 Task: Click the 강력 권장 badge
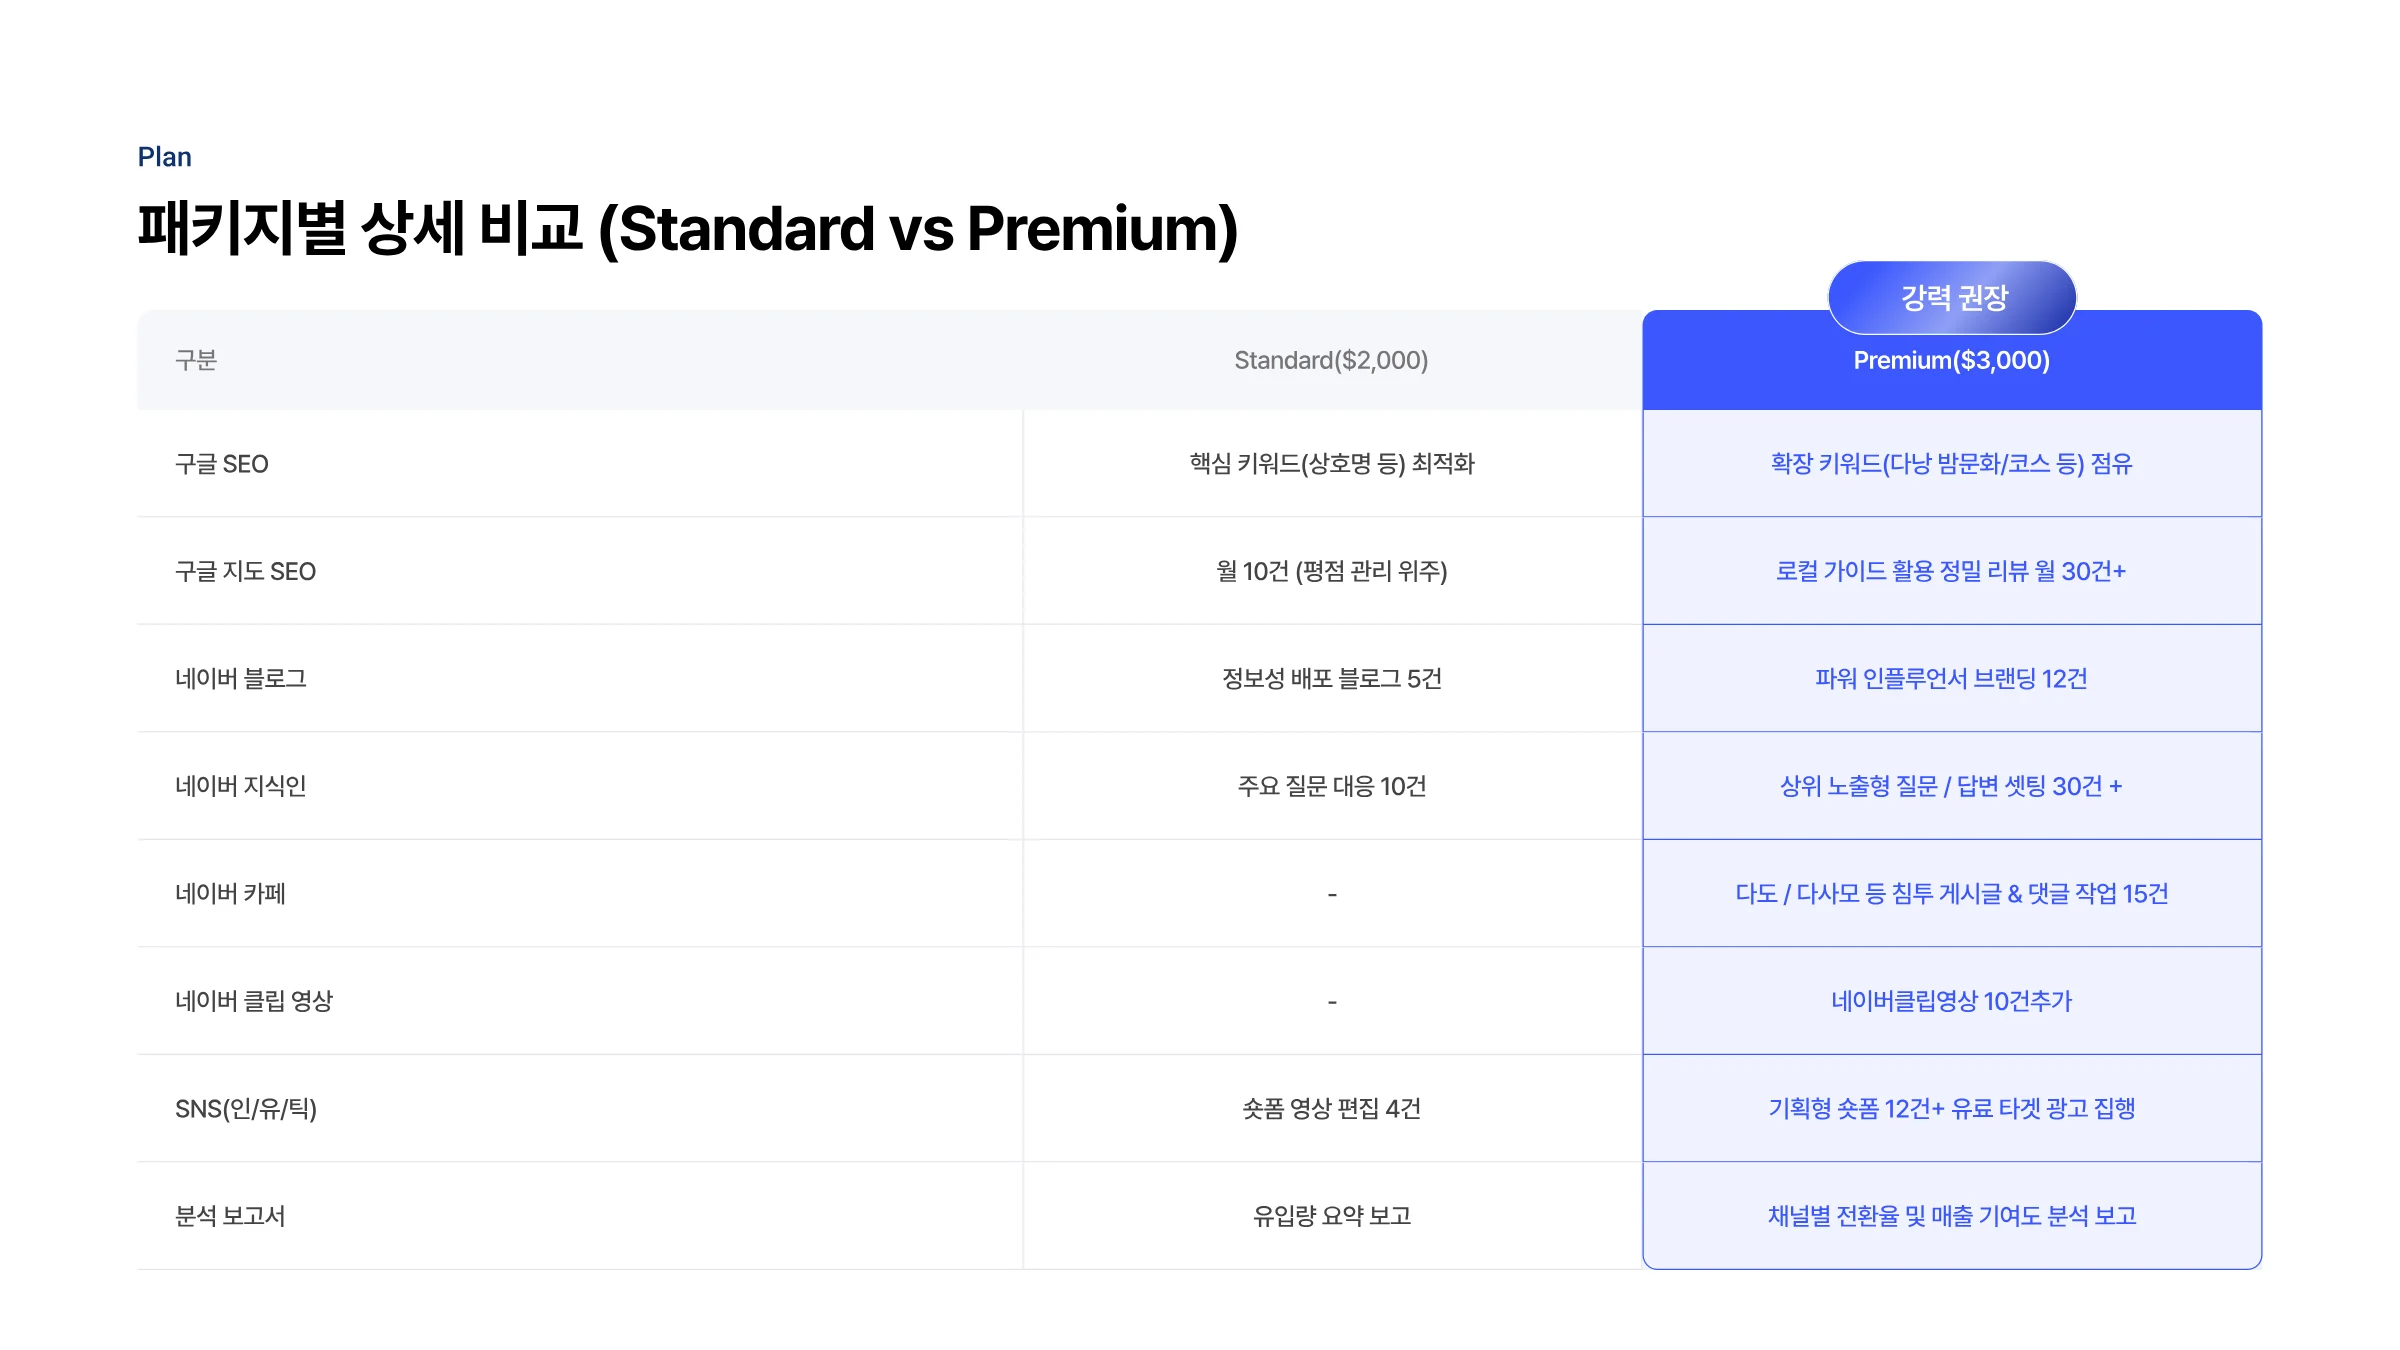point(1952,298)
